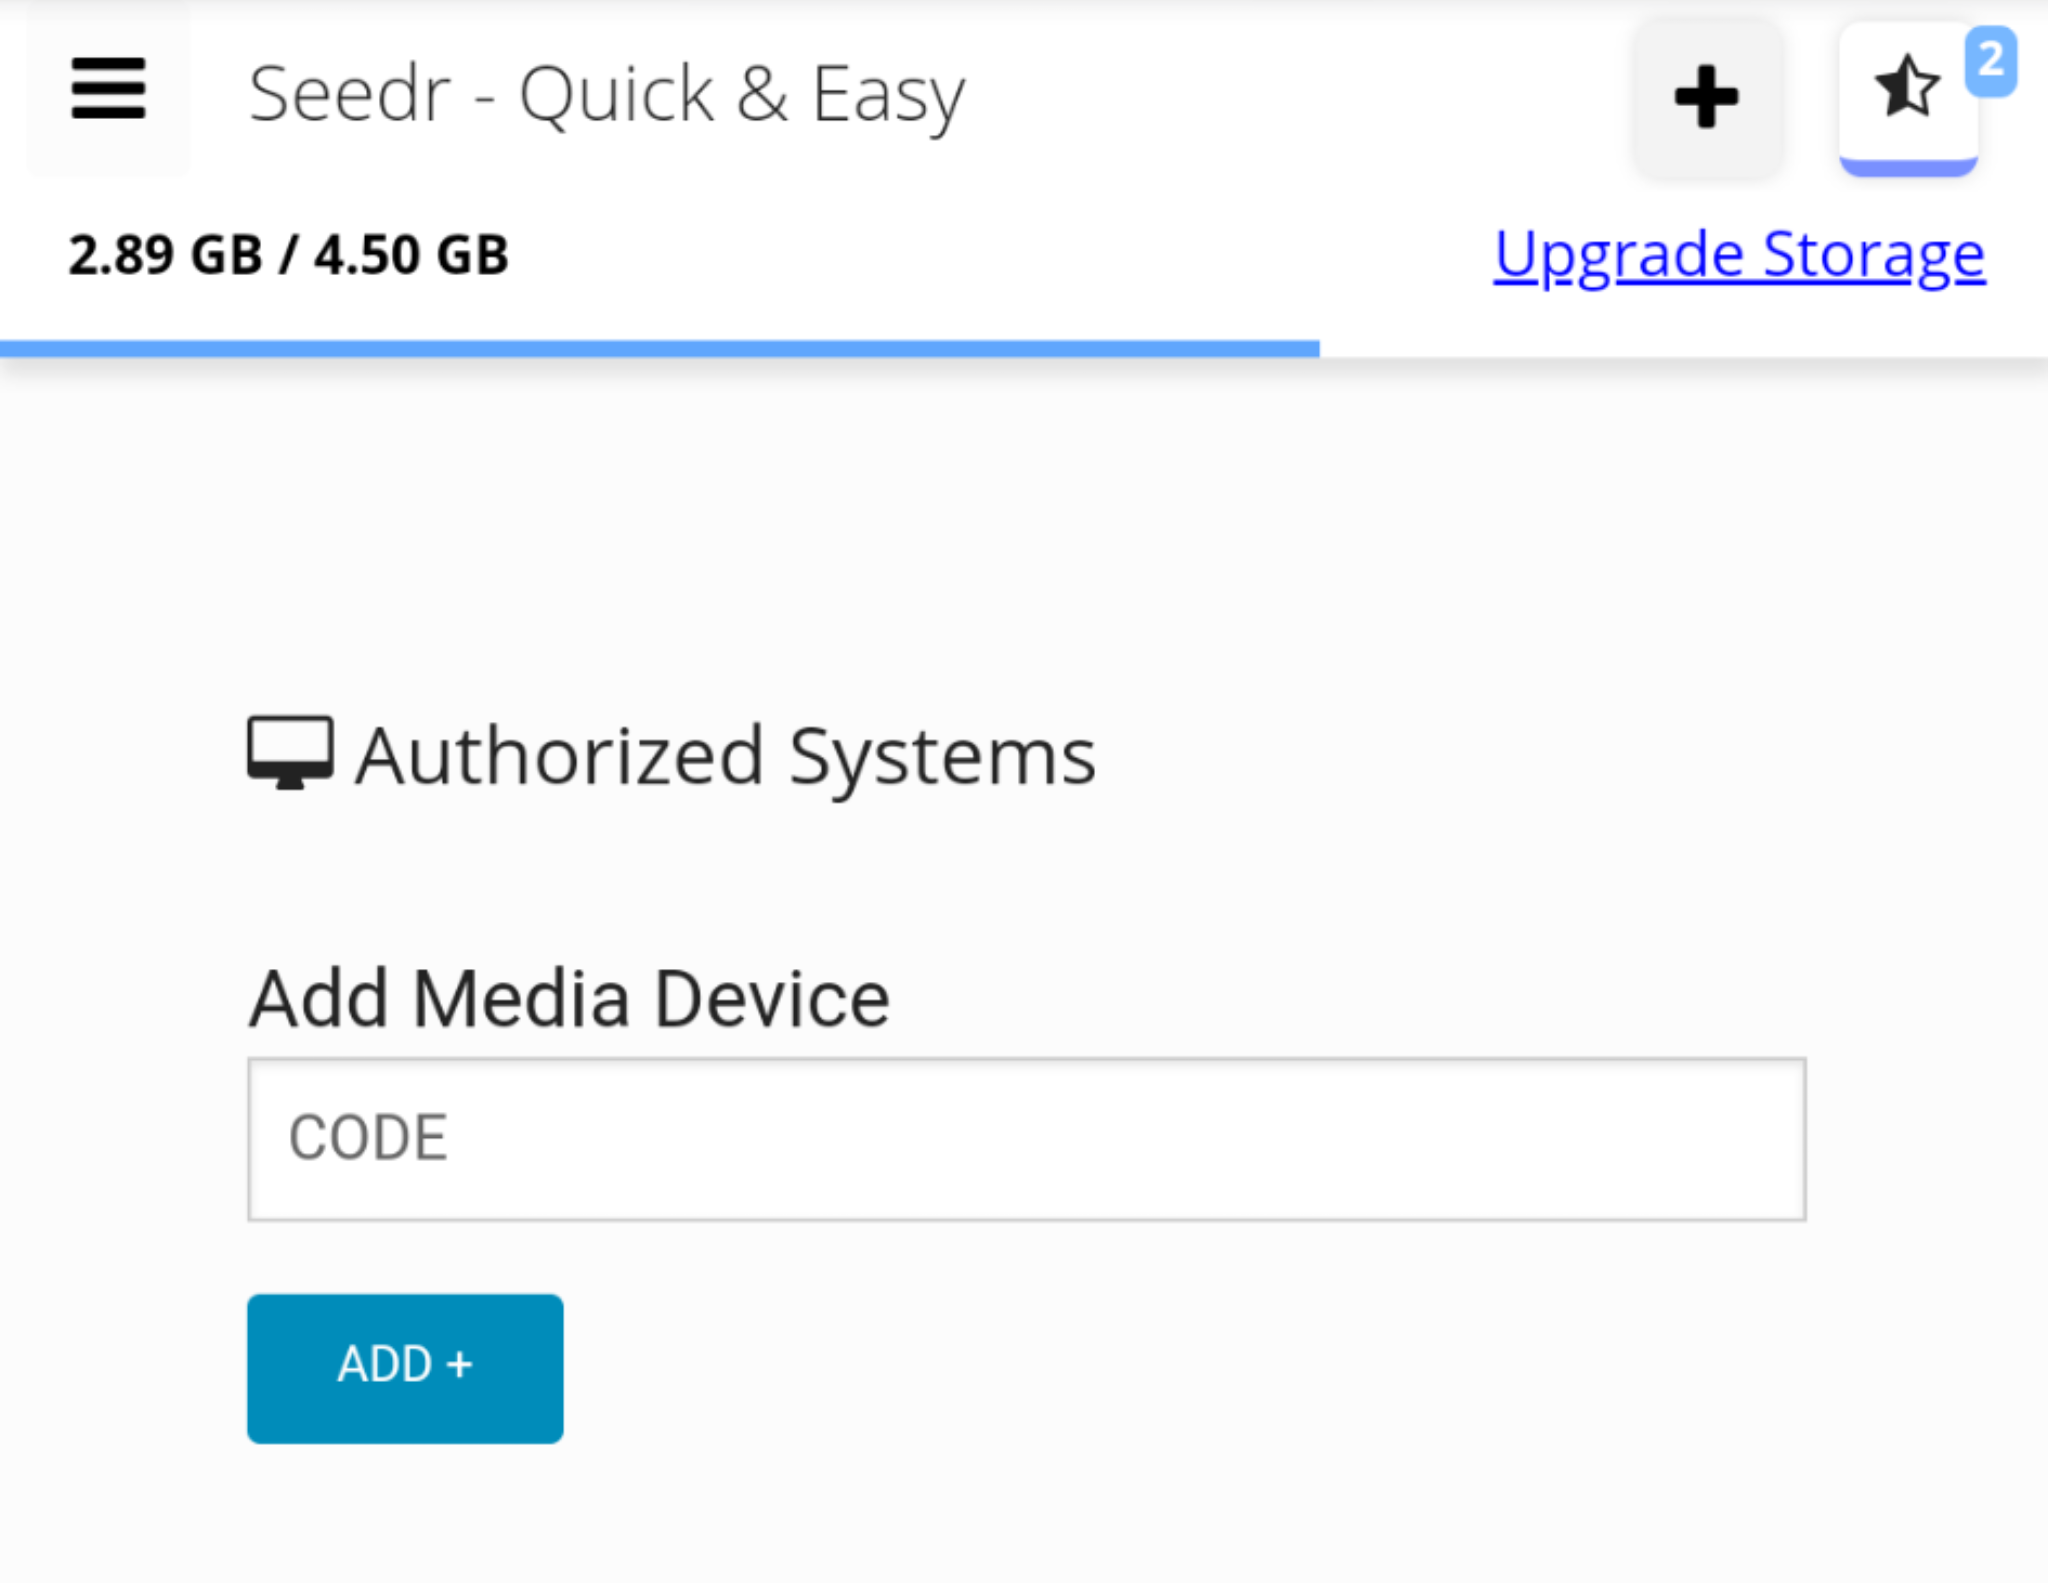Tap the bookmark star with the blue underline

pyautogui.click(x=1906, y=90)
